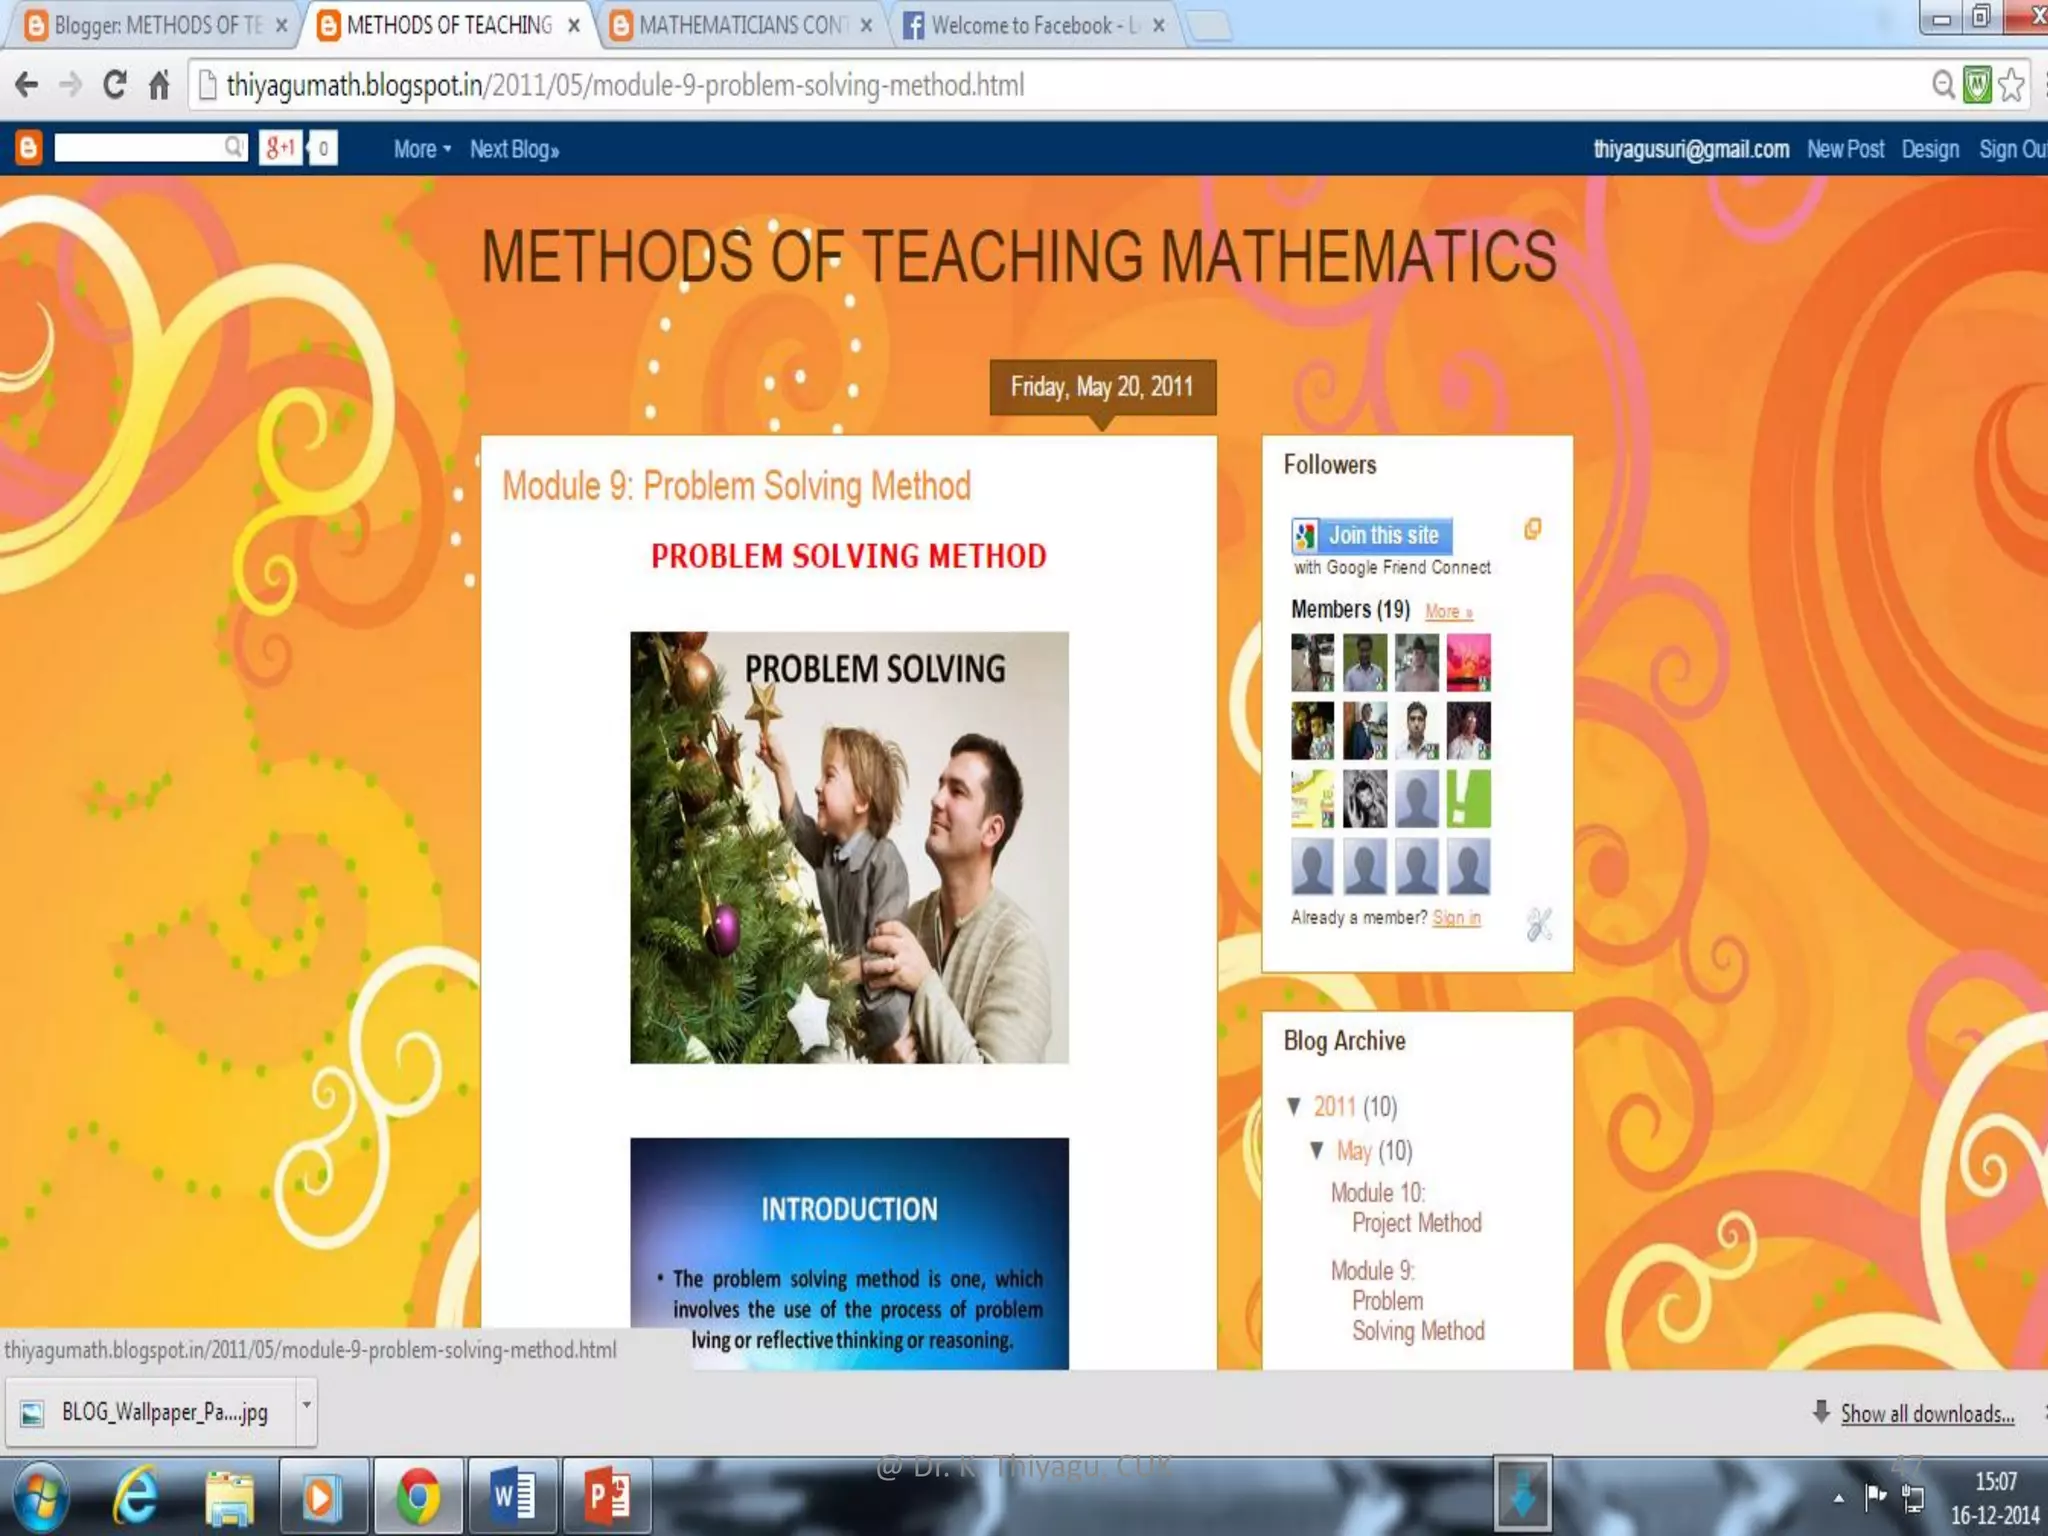Viewport: 2048px width, 1536px height.
Task: Click the Problem Solving Christmas tree image
Action: click(x=849, y=847)
